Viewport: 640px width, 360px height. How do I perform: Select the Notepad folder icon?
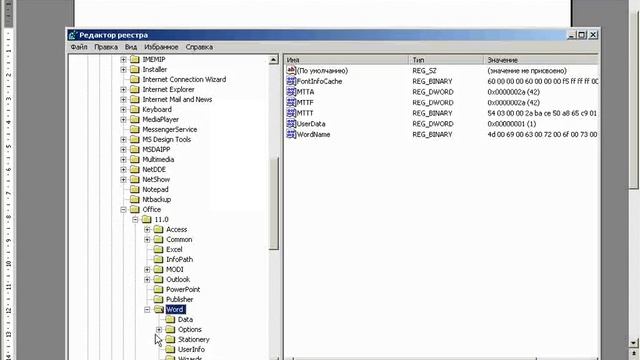(x=135, y=189)
